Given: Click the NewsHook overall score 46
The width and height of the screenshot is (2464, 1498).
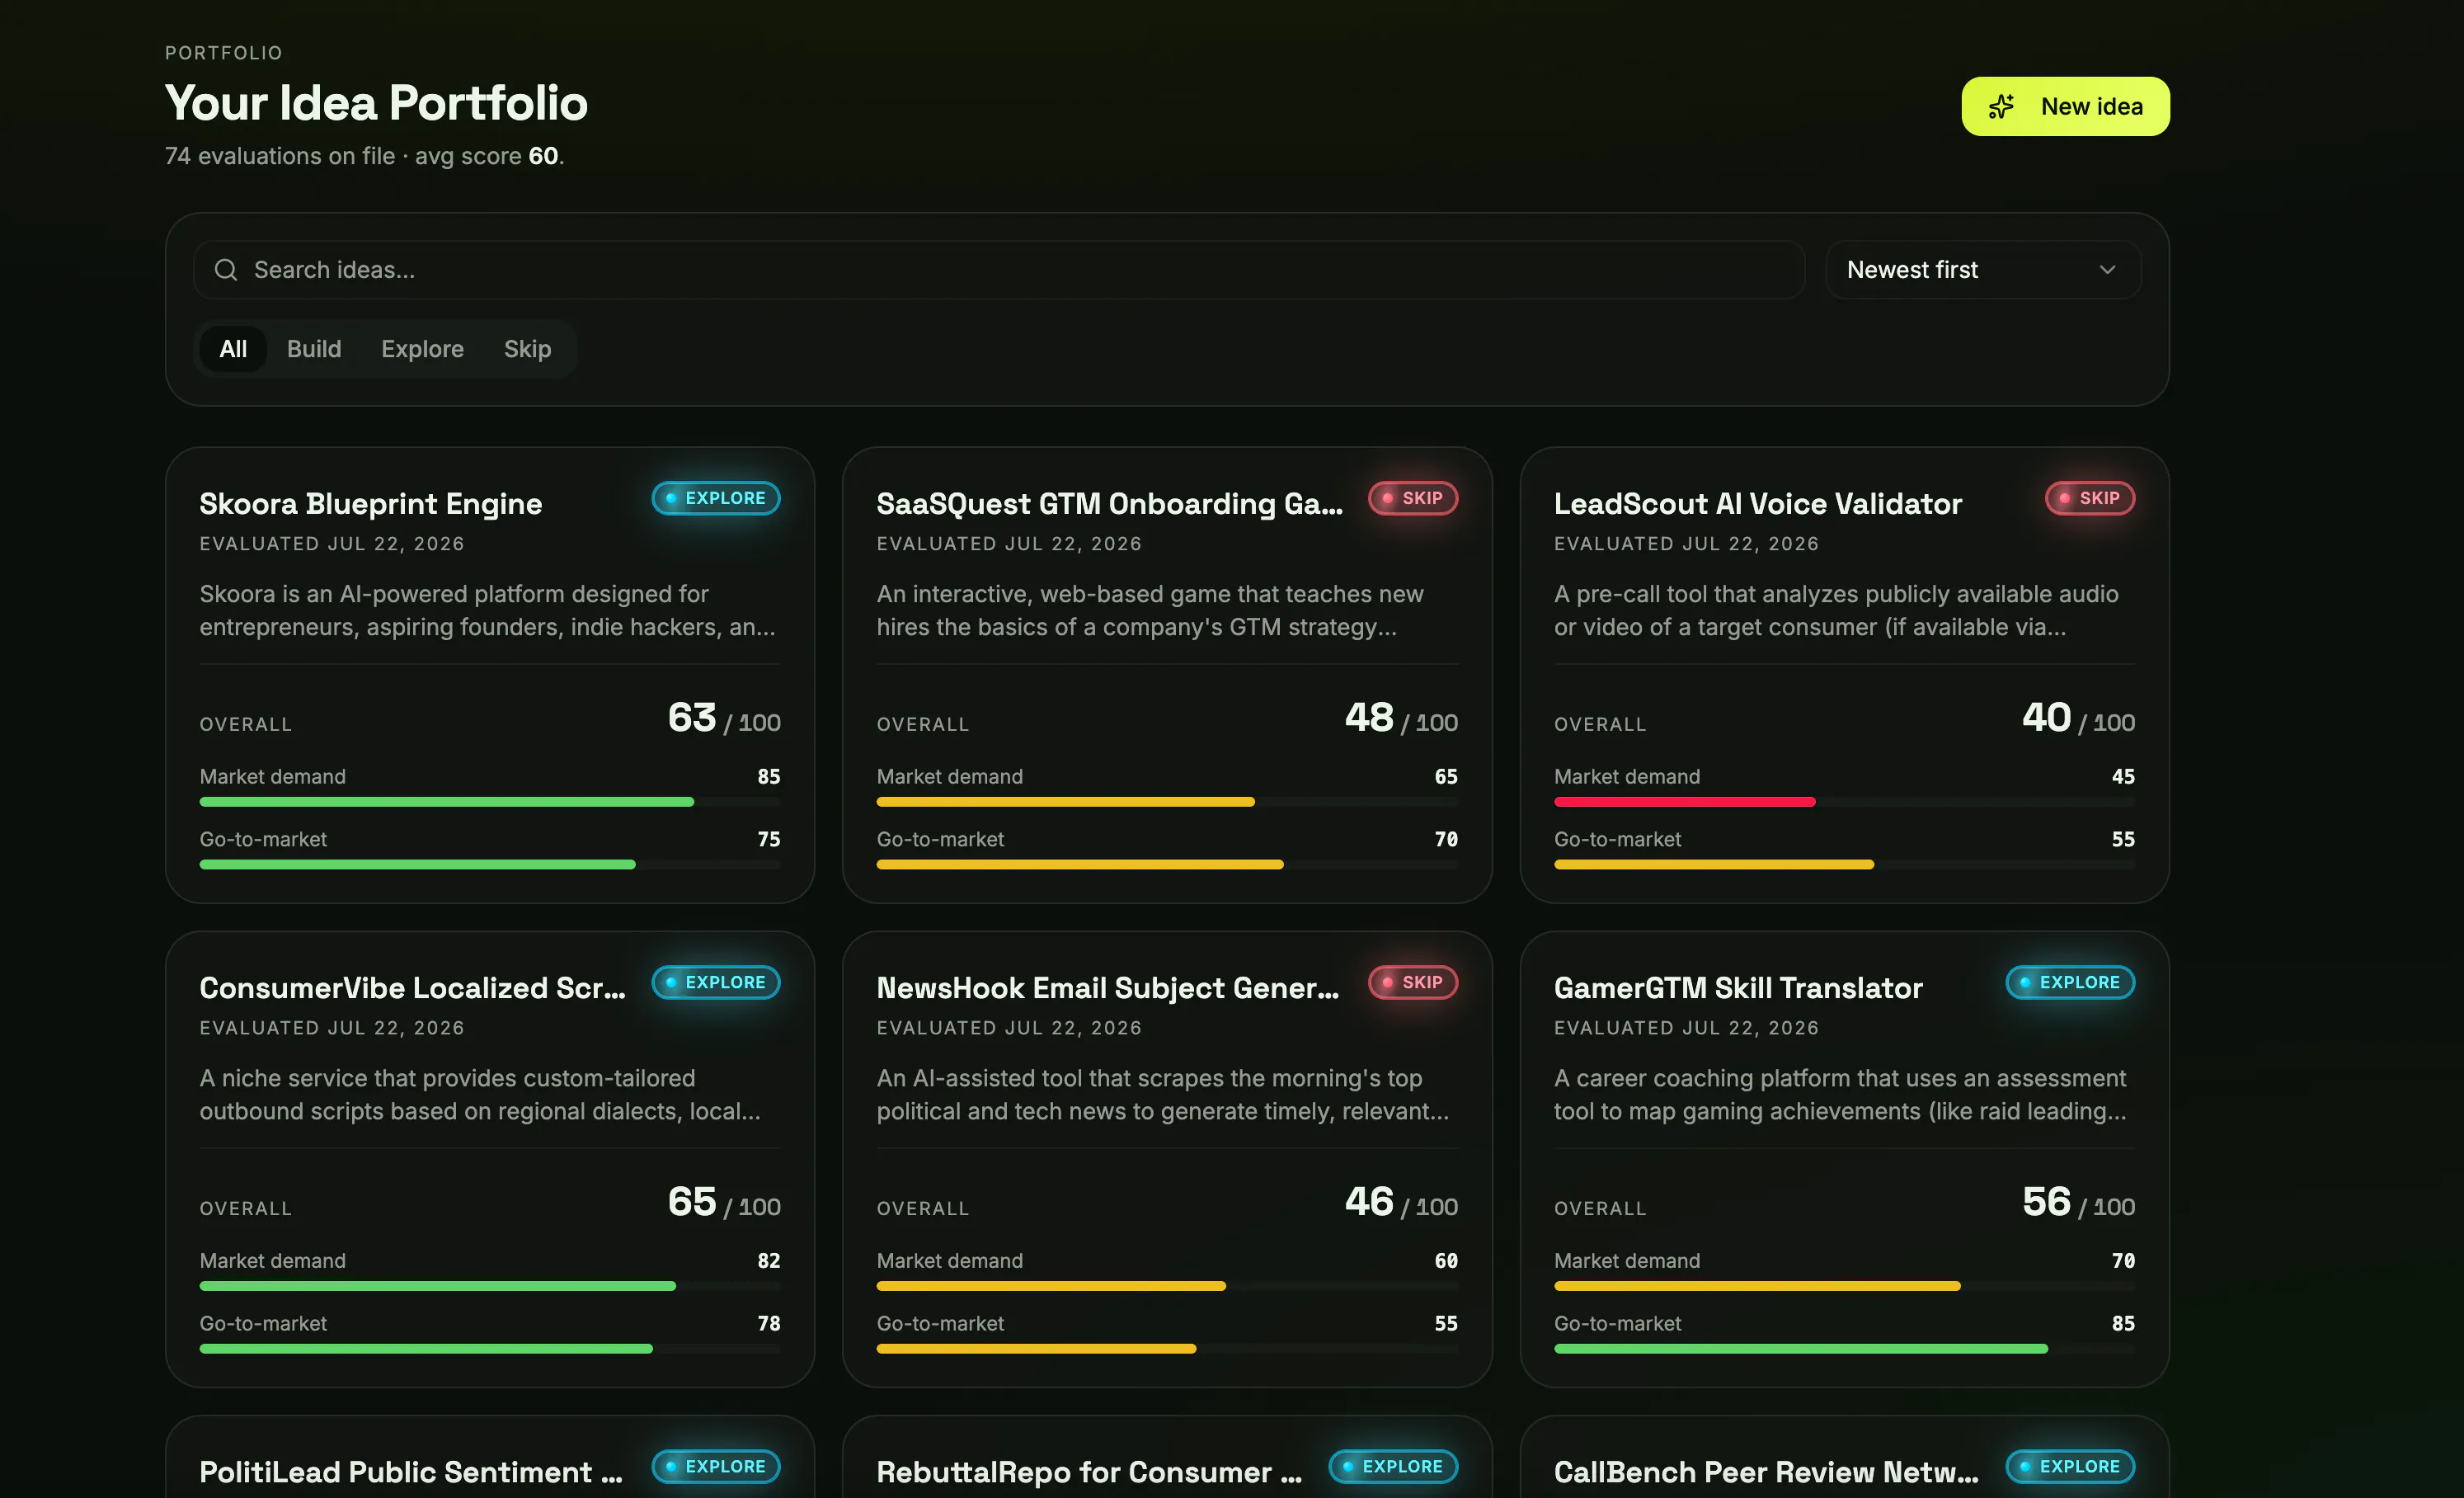Looking at the screenshot, I should 1369,1201.
